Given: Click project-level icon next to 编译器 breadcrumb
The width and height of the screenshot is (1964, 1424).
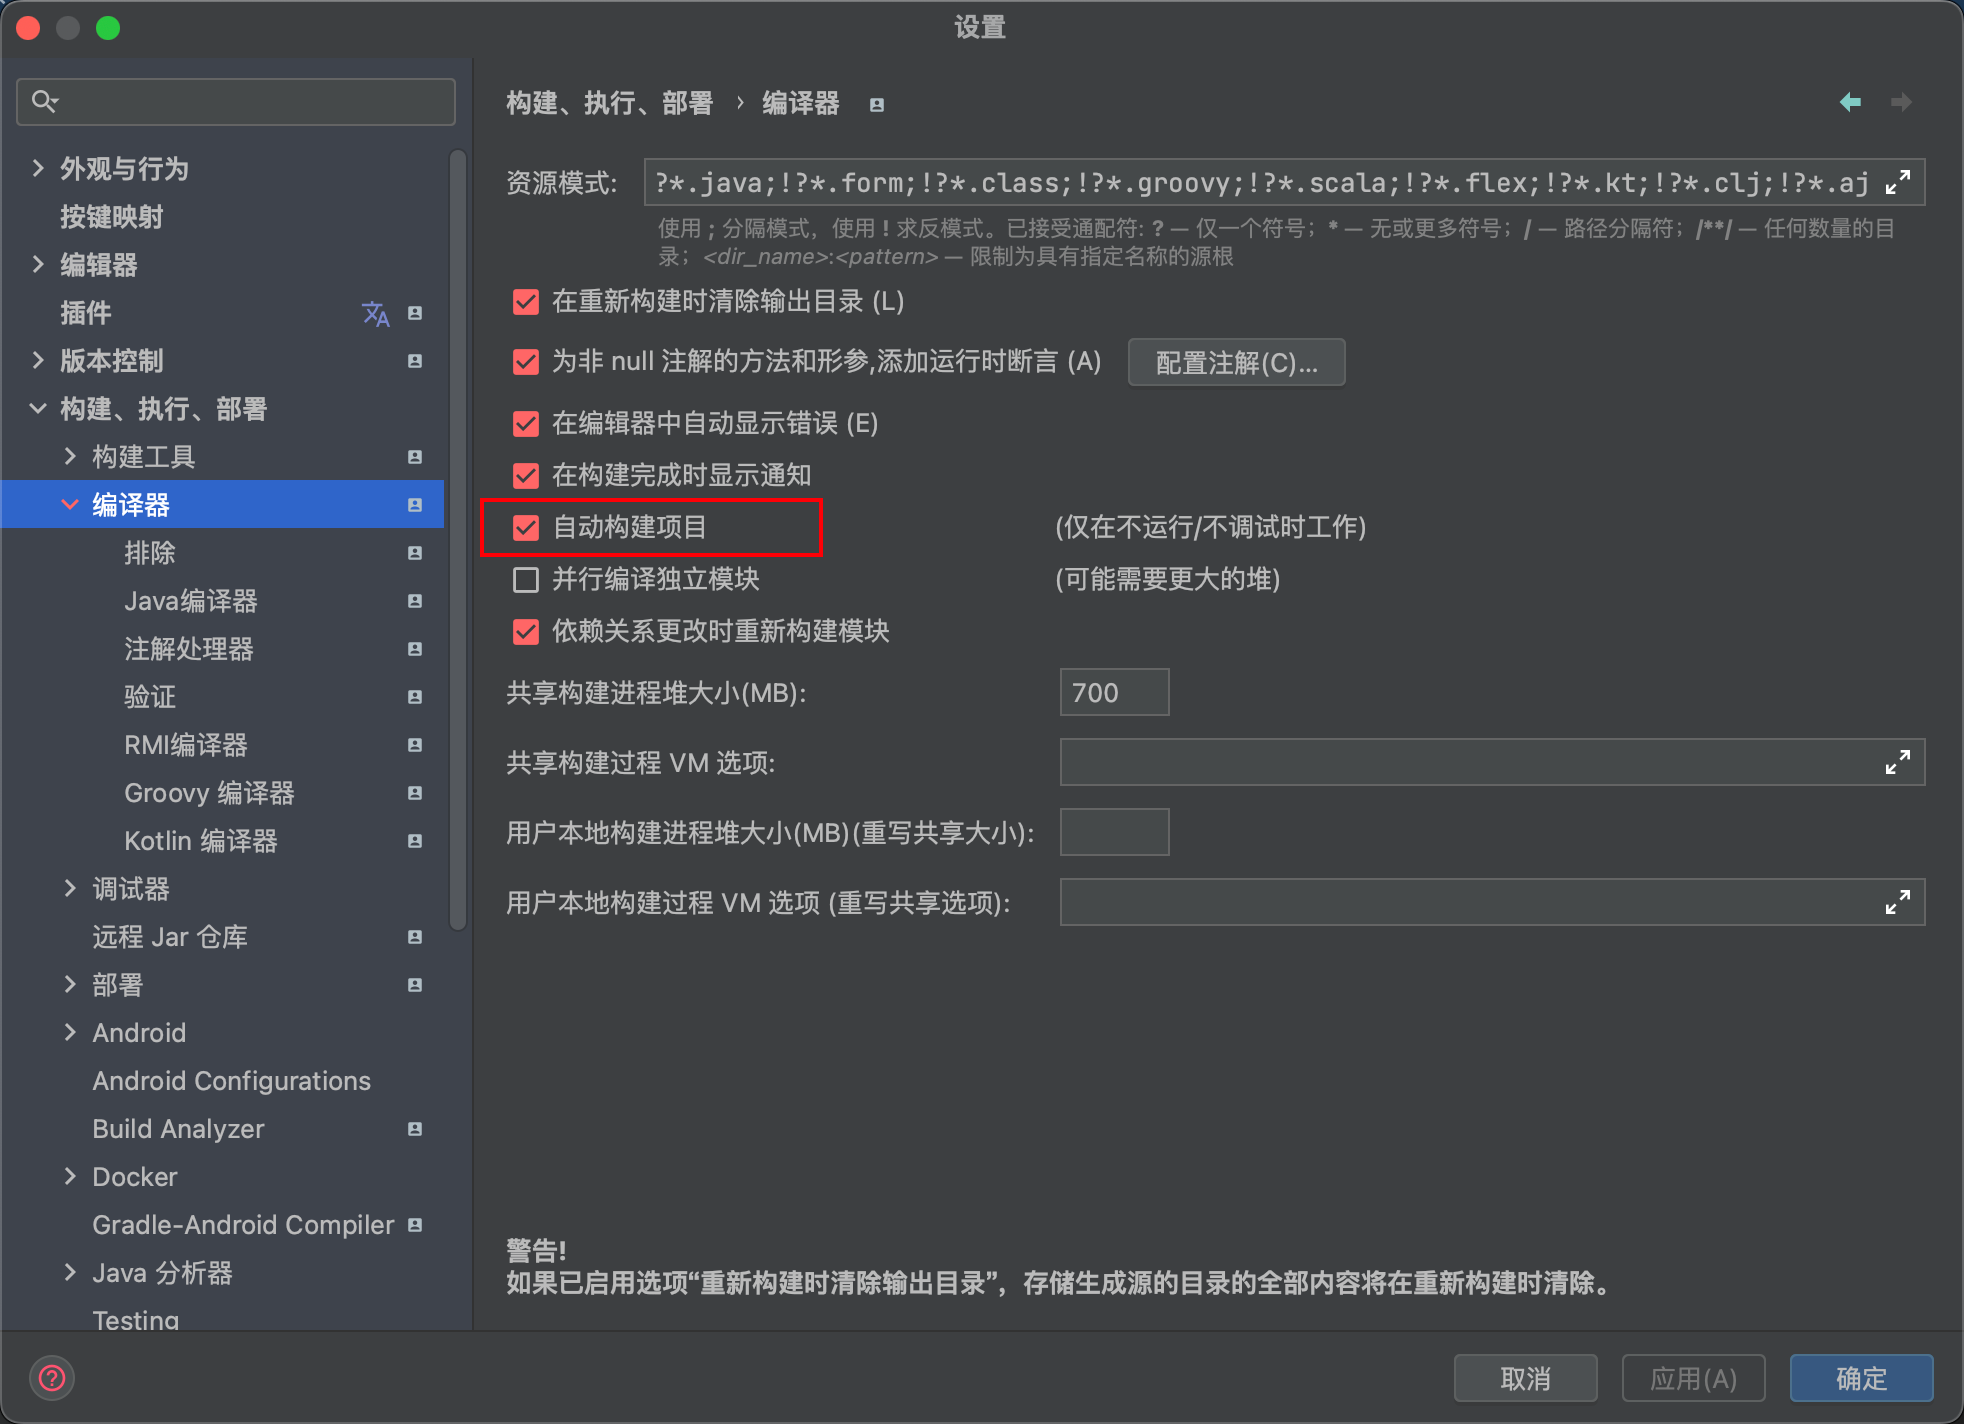Looking at the screenshot, I should (877, 105).
